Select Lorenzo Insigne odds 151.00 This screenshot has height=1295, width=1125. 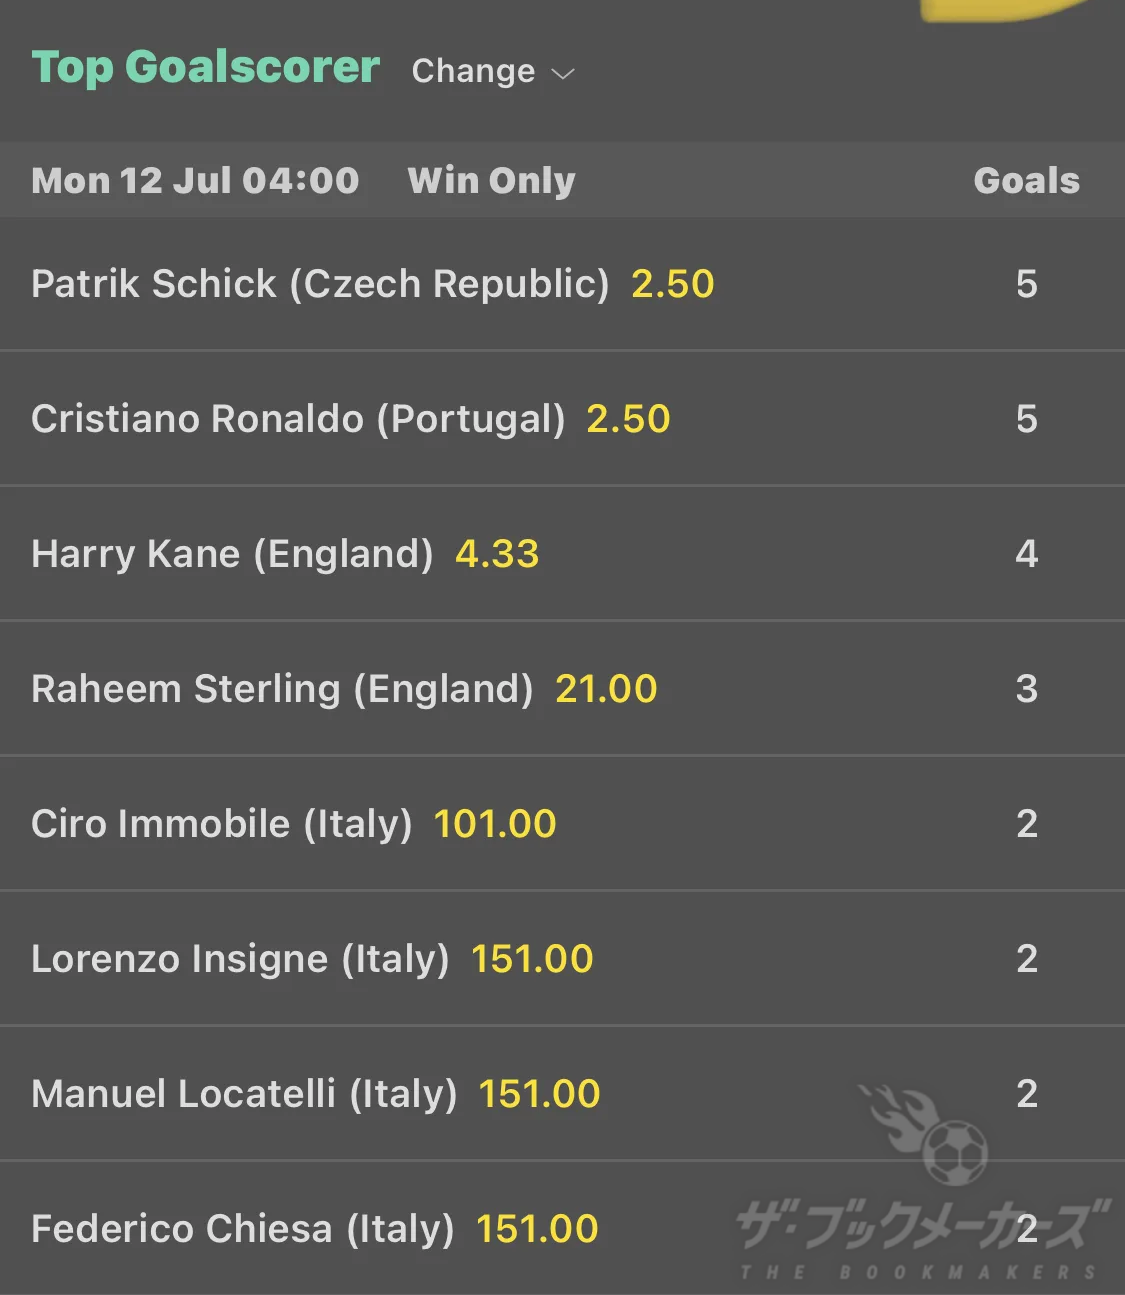(532, 959)
